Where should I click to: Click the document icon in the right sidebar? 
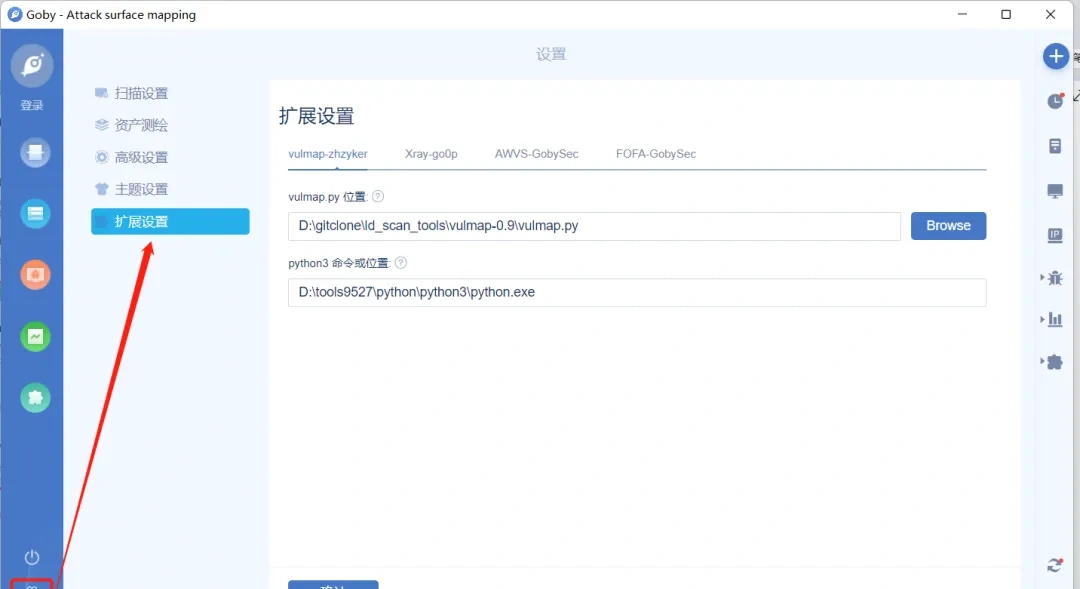1055,146
